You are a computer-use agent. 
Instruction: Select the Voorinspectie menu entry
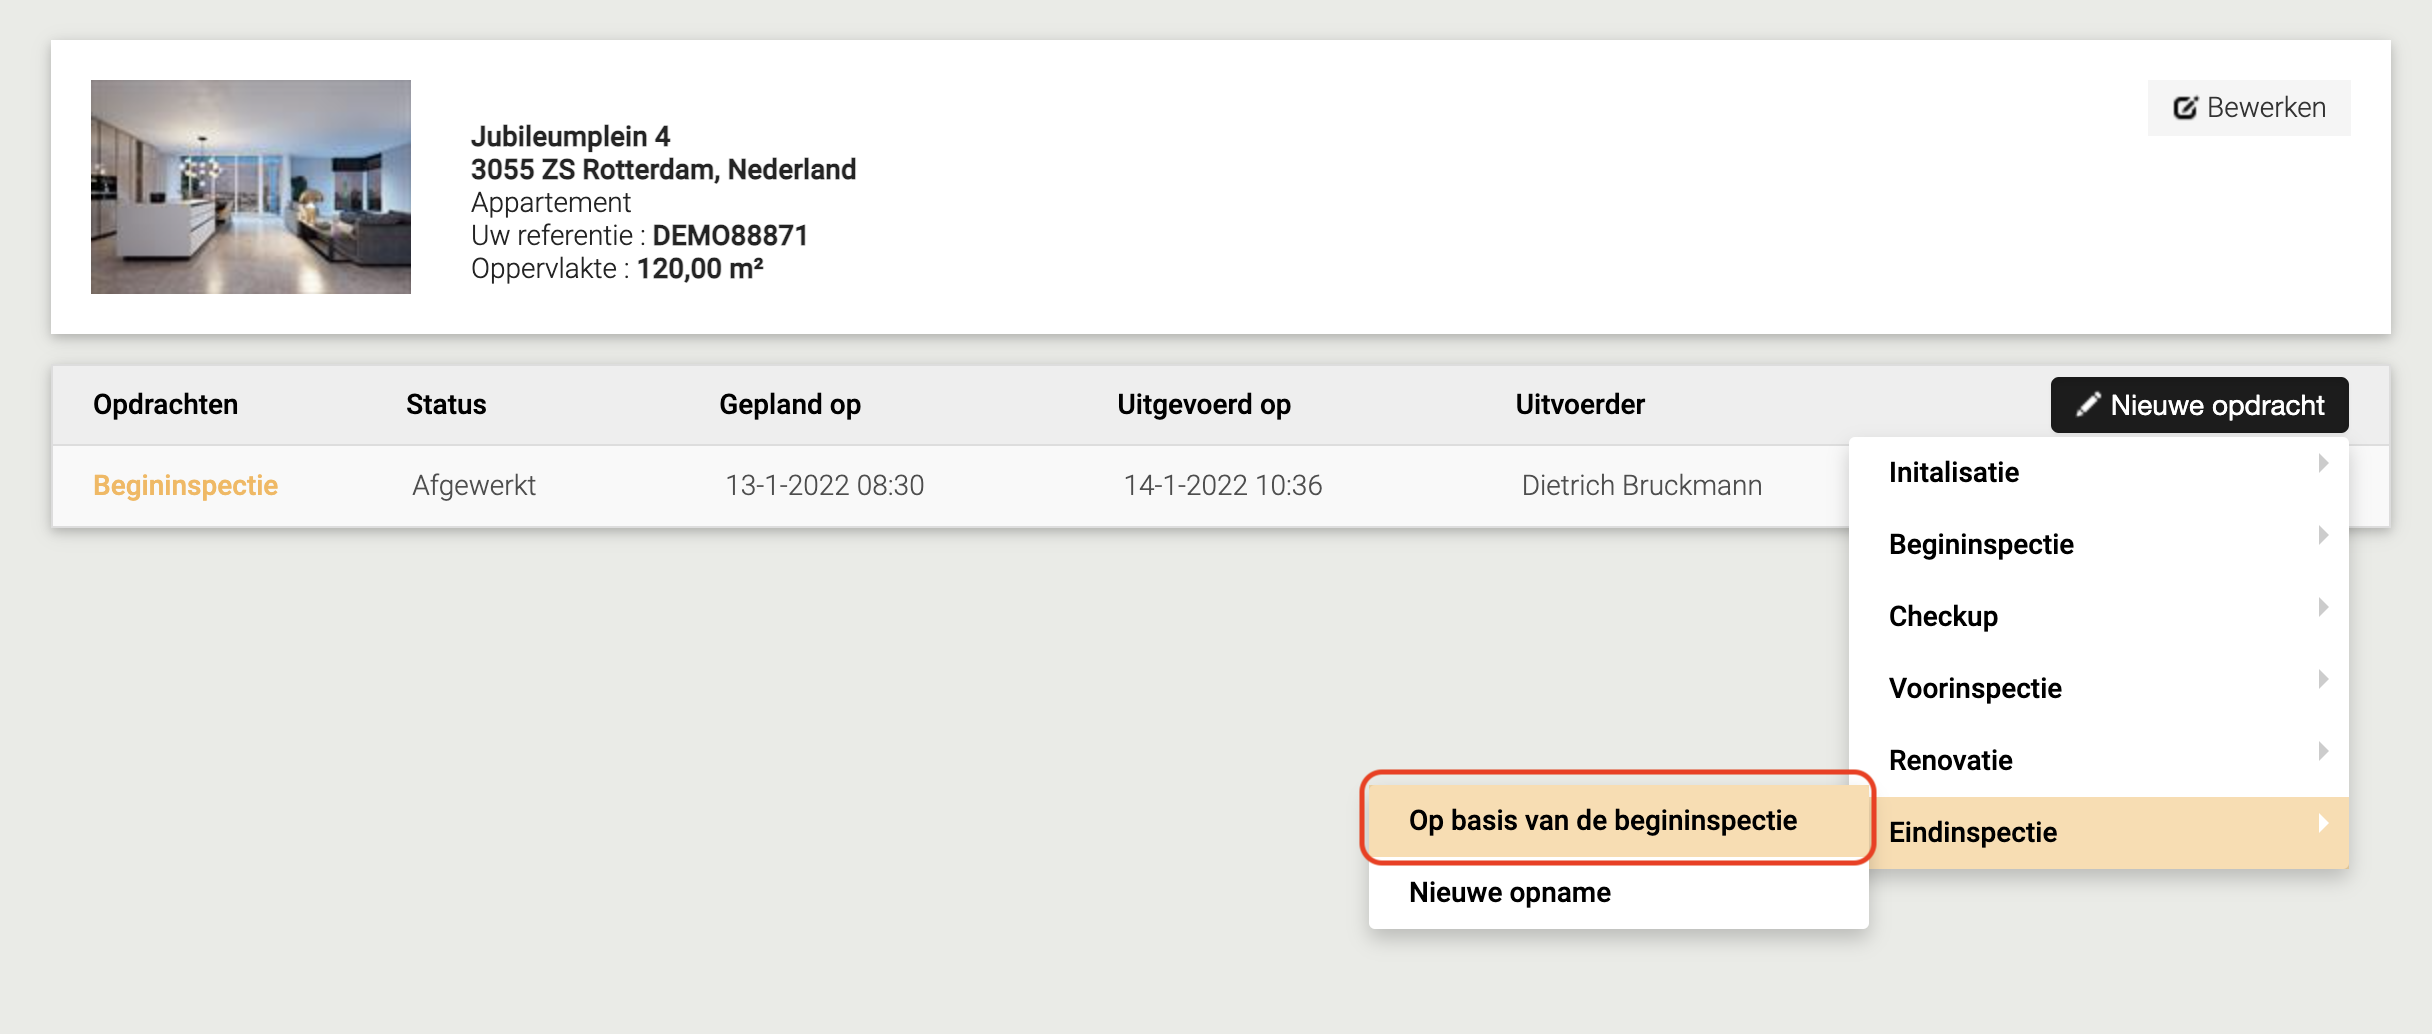1975,689
